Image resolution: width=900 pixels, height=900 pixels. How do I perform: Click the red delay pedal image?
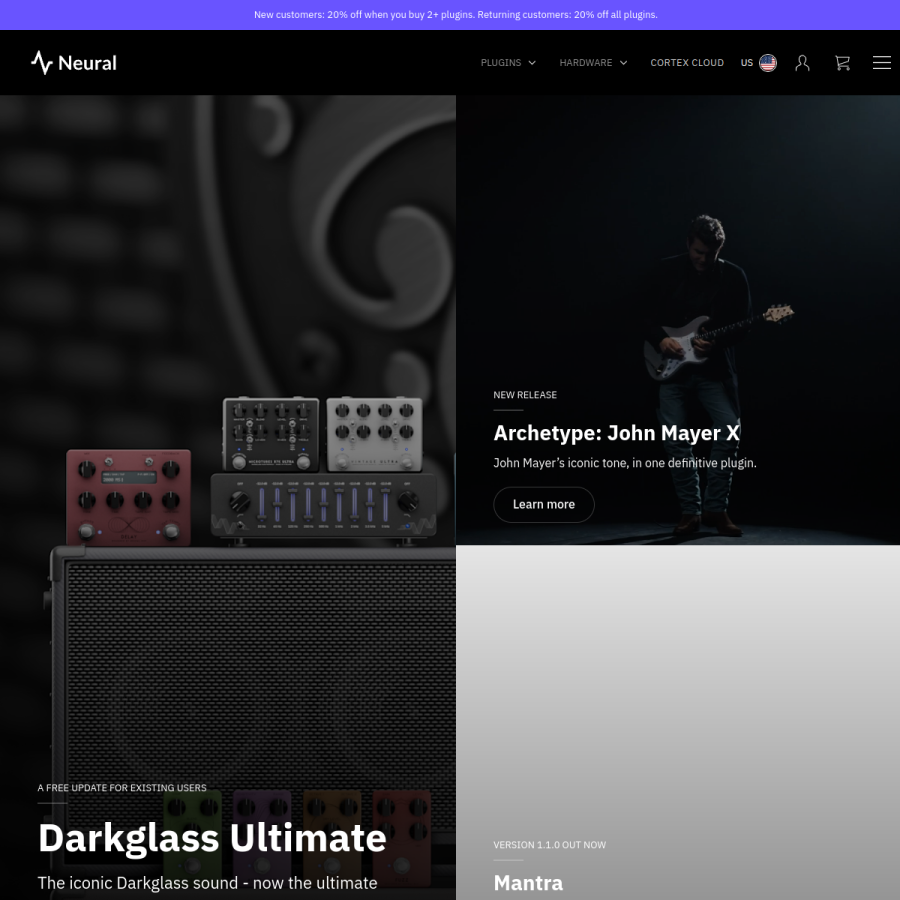[129, 497]
